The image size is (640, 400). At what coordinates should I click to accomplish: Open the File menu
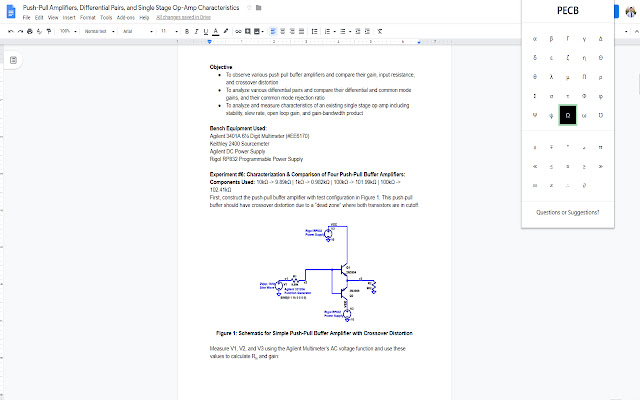(x=27, y=18)
